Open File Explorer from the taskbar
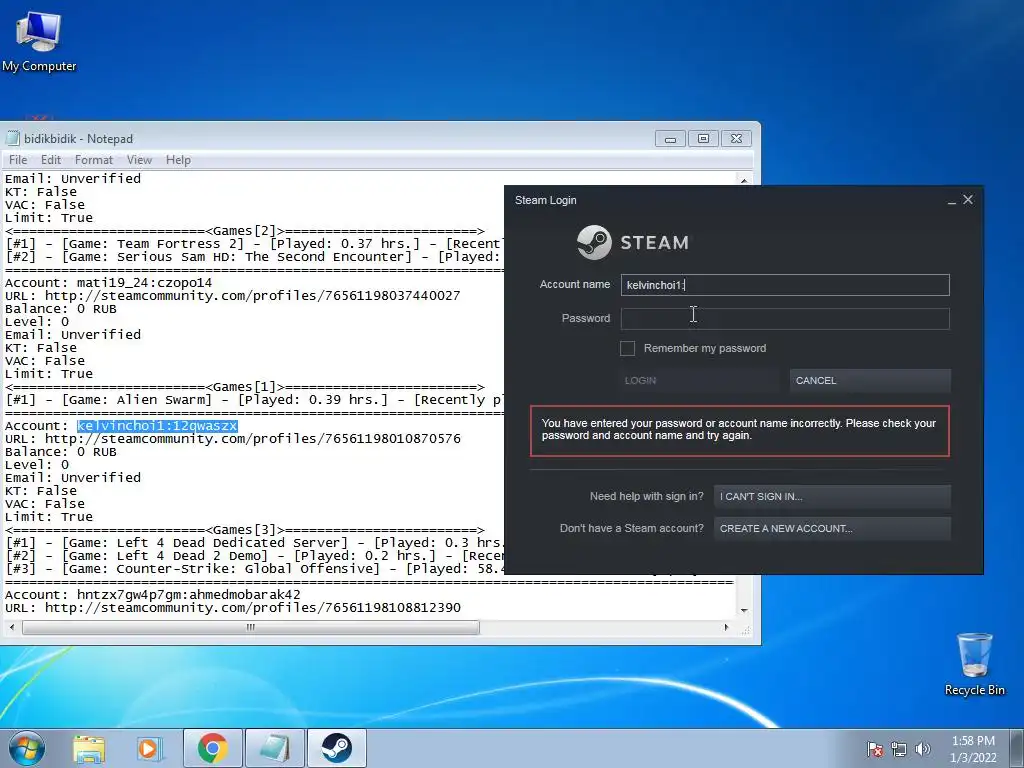This screenshot has width=1024, height=768. (89, 749)
